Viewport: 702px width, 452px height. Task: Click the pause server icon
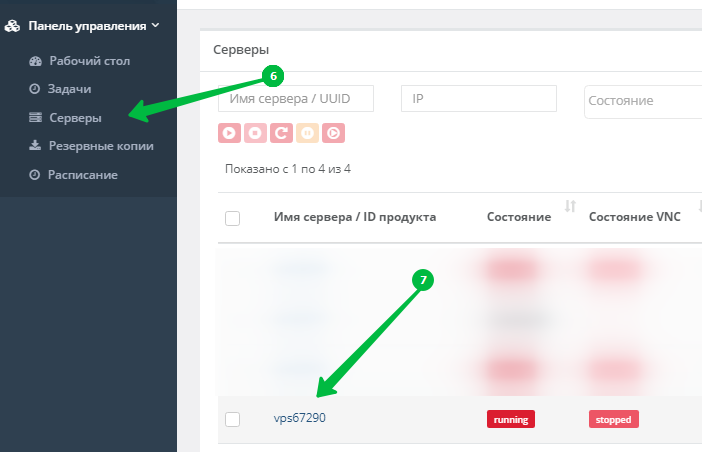click(x=307, y=133)
